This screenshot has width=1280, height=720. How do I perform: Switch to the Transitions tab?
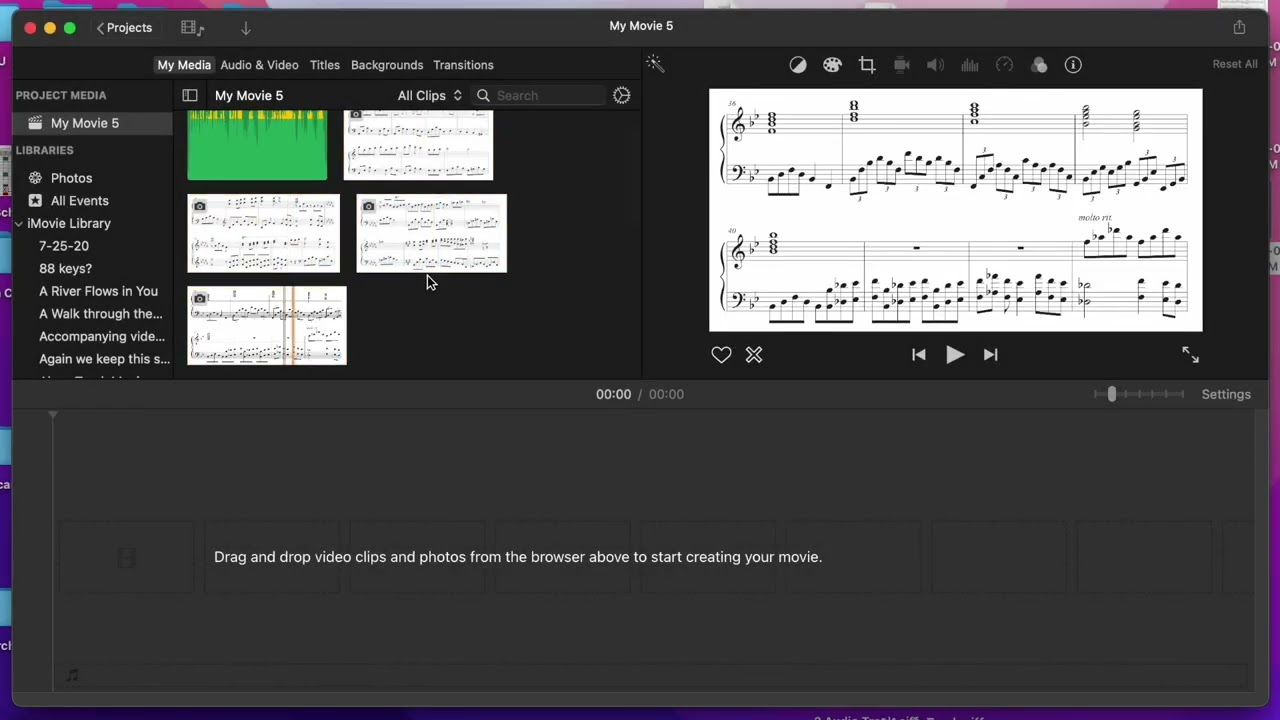(463, 65)
